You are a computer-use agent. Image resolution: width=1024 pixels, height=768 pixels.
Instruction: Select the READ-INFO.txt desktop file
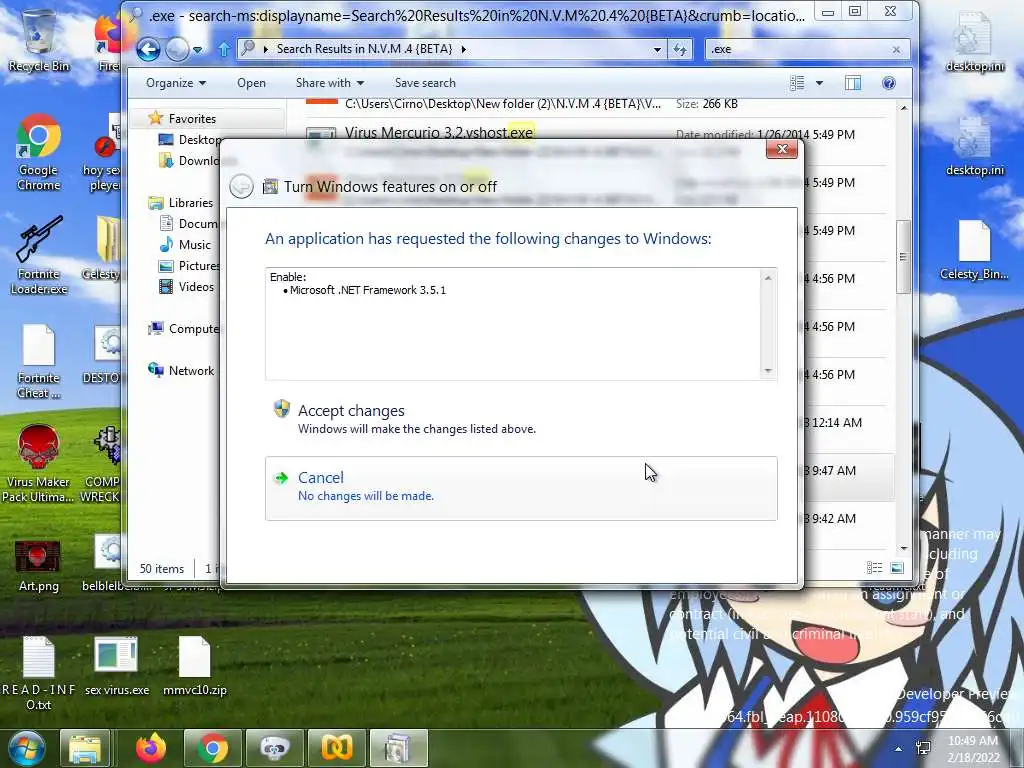[x=38, y=673]
